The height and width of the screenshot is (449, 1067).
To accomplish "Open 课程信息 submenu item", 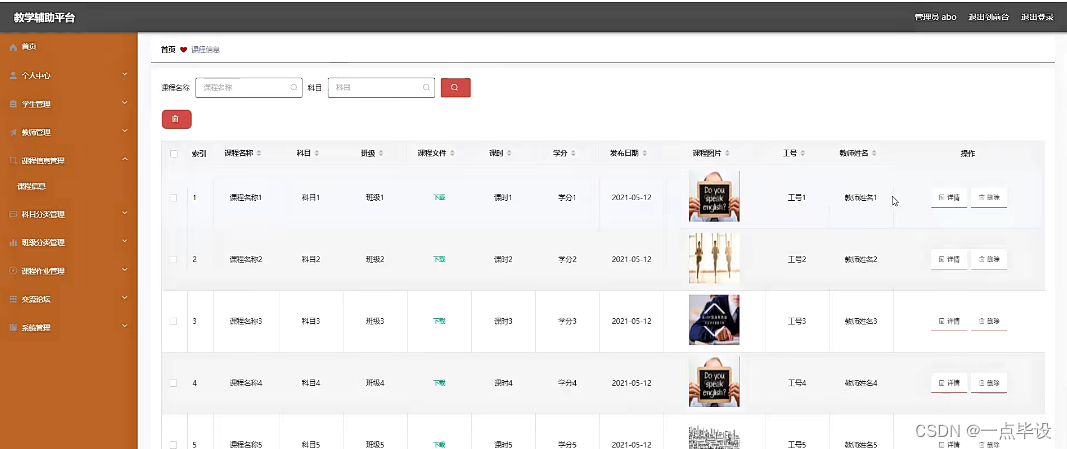I will (x=31, y=186).
